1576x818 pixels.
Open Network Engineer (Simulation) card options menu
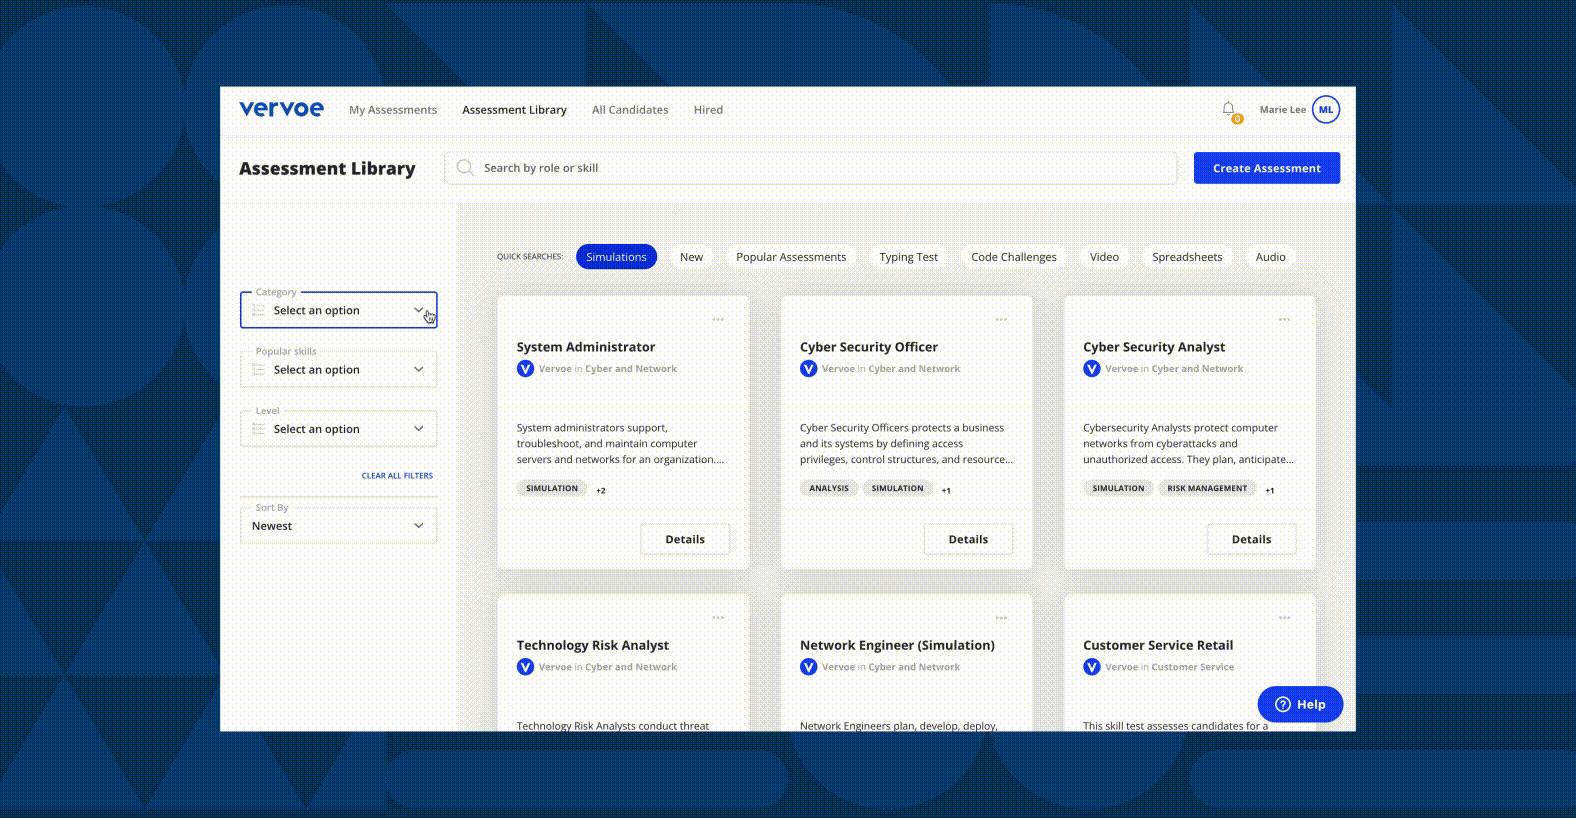(x=1001, y=618)
